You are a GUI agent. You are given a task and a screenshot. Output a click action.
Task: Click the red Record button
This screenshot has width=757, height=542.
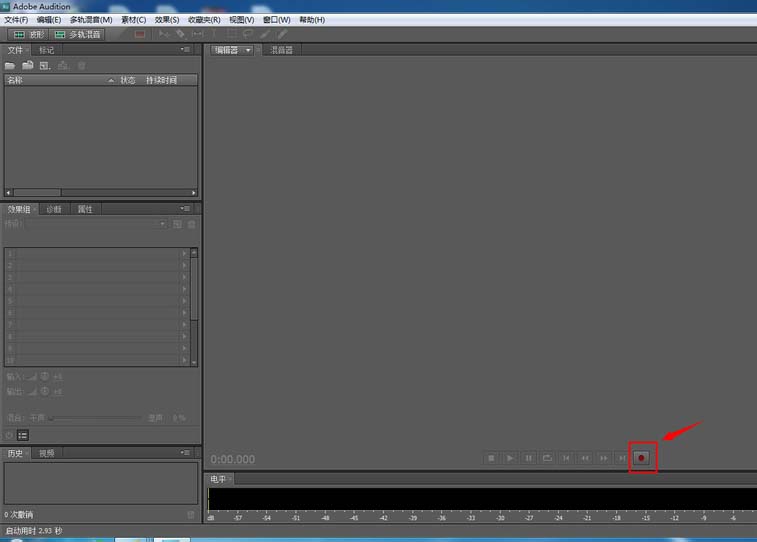(641, 458)
